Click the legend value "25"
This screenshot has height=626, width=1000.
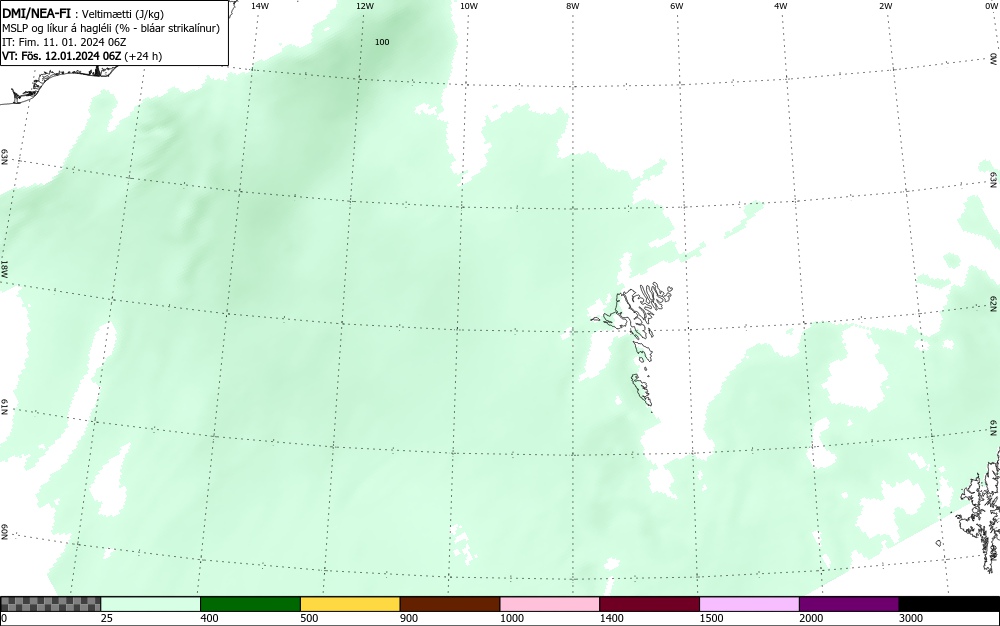(107, 618)
